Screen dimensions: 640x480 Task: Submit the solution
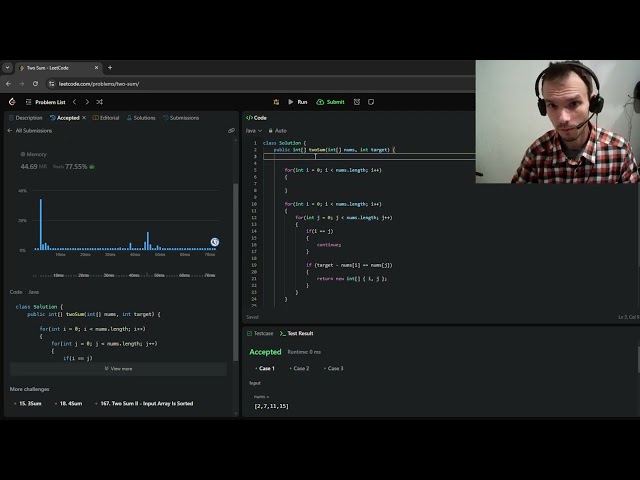(331, 102)
